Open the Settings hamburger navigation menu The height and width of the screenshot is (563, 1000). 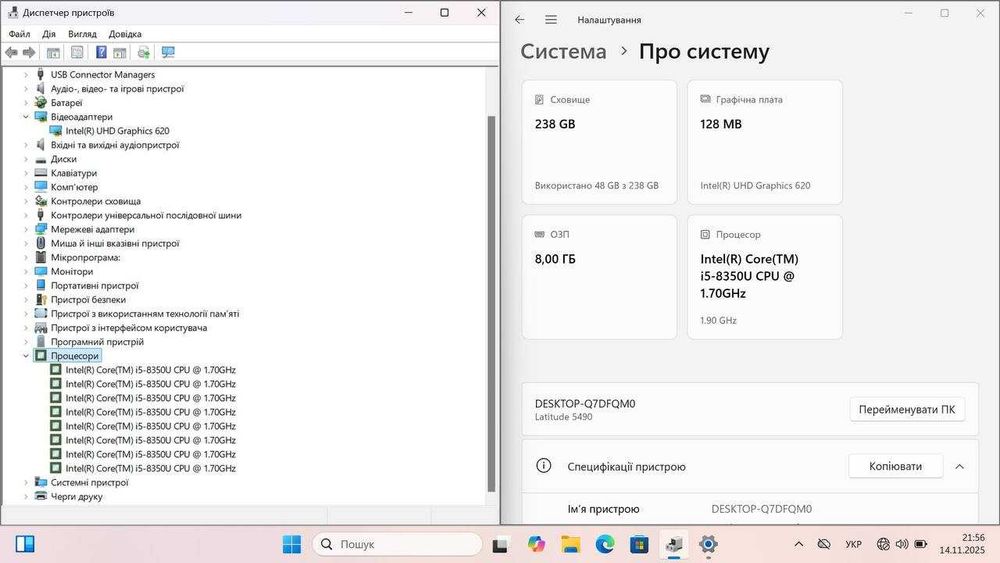coord(551,20)
